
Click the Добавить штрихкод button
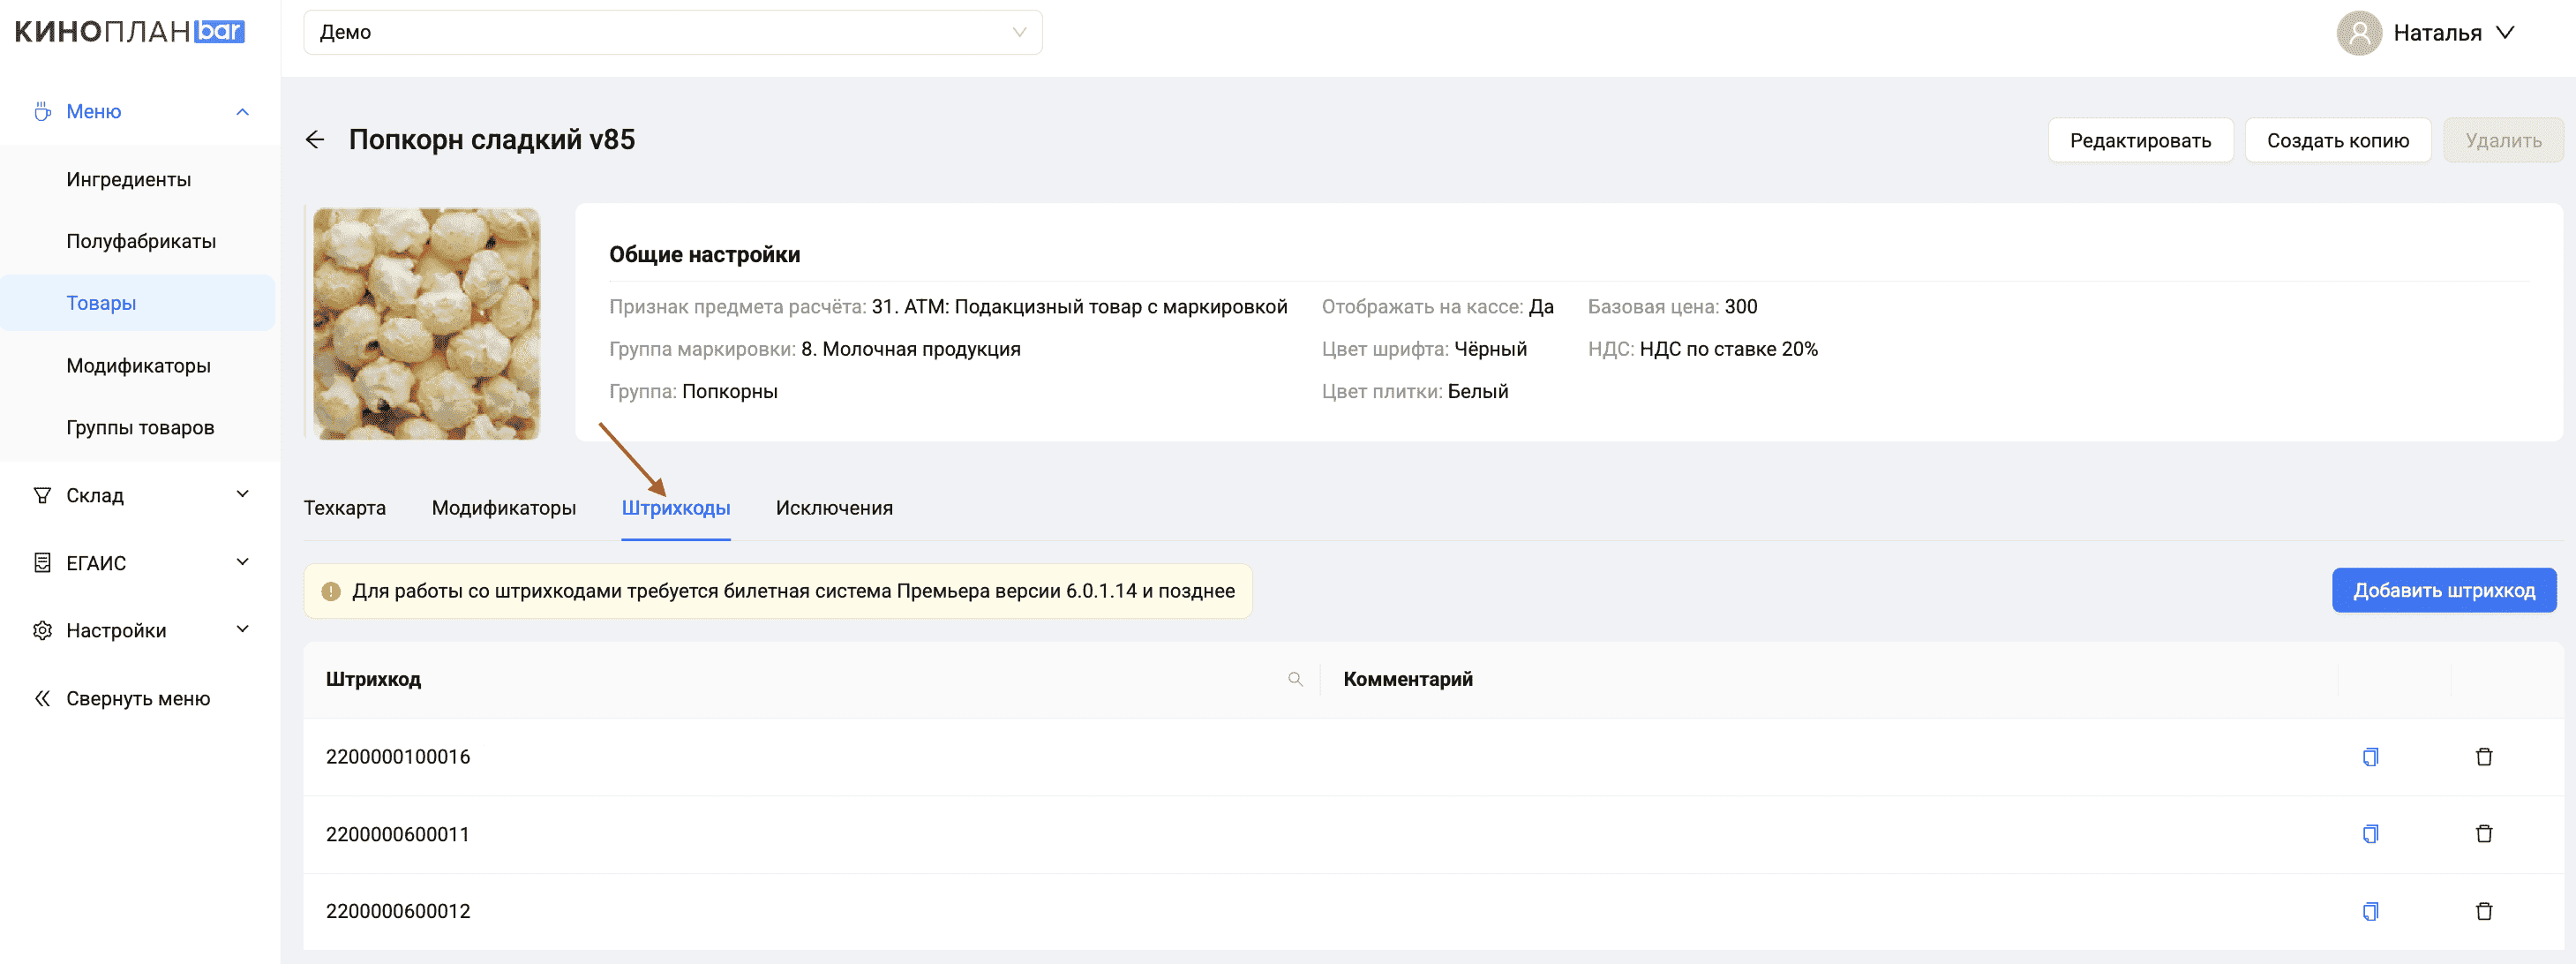tap(2444, 591)
